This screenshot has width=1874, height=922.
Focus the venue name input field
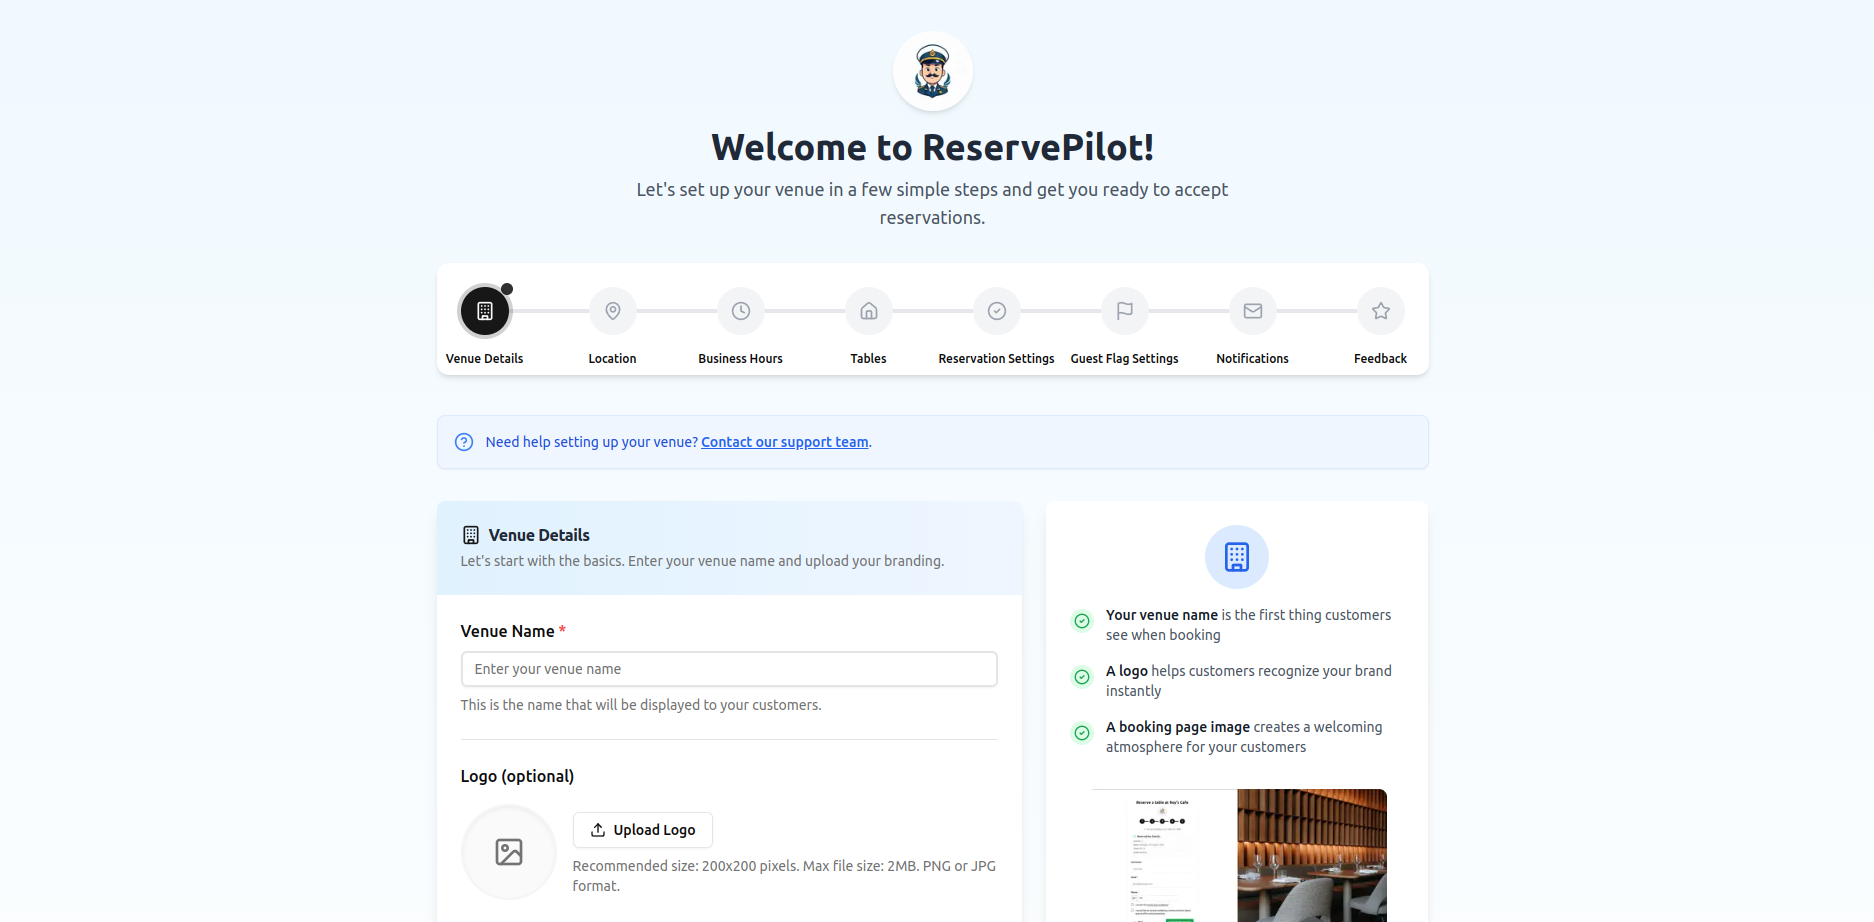click(728, 669)
